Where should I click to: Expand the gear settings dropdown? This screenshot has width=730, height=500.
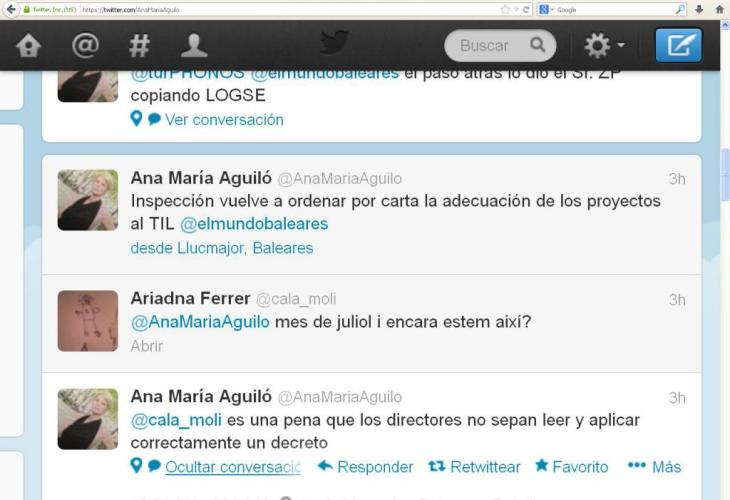tap(604, 45)
